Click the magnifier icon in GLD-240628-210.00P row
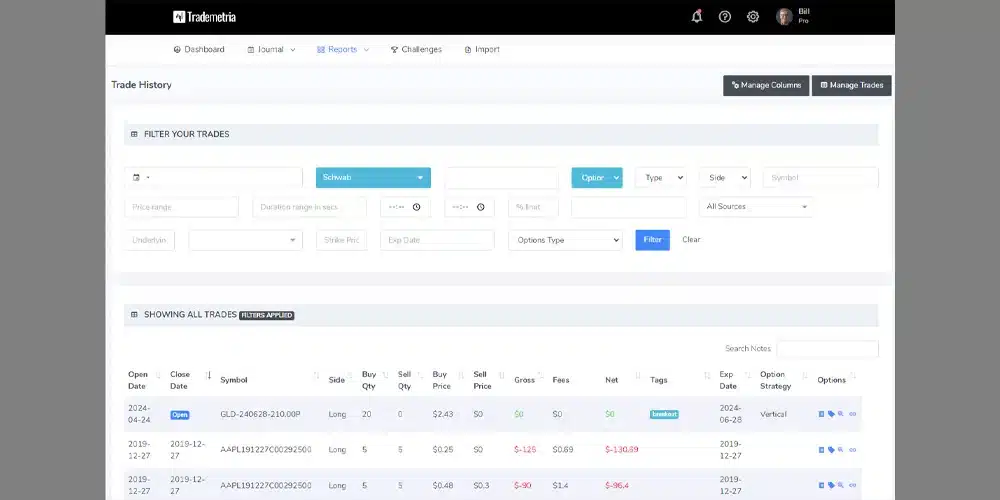Image resolution: width=1000 pixels, height=500 pixels. [841, 414]
